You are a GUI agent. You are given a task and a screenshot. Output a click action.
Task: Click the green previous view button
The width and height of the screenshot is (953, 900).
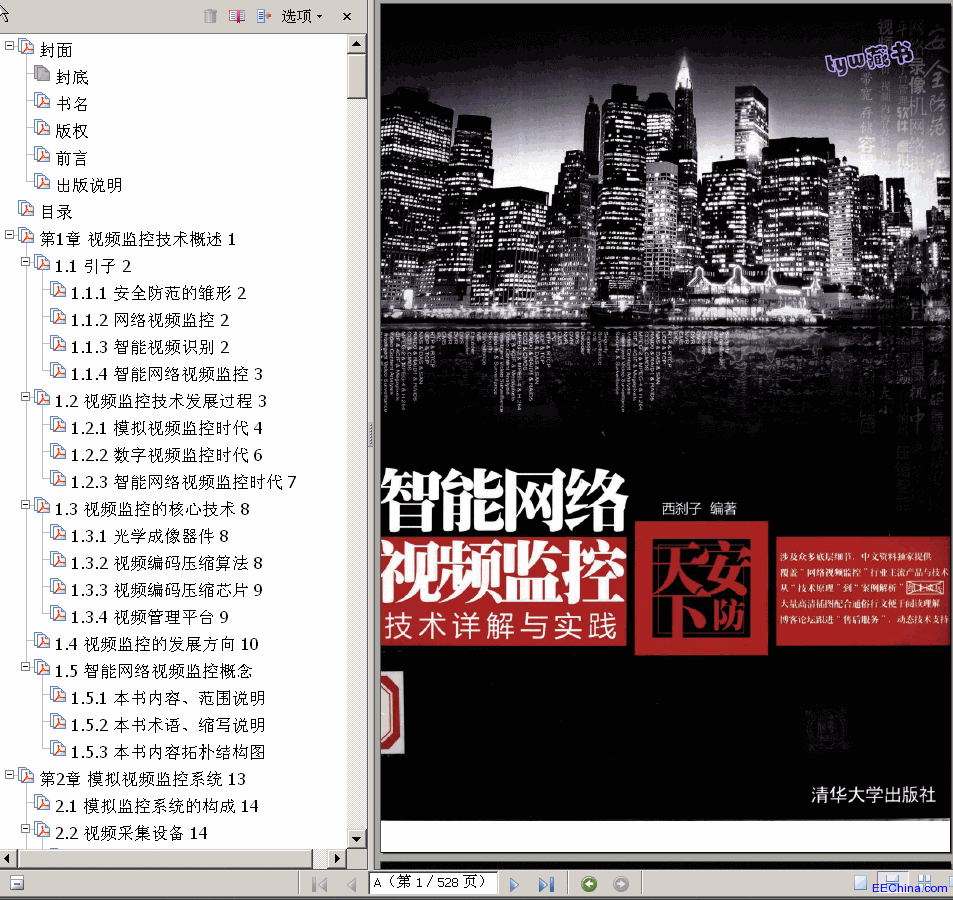coord(590,884)
